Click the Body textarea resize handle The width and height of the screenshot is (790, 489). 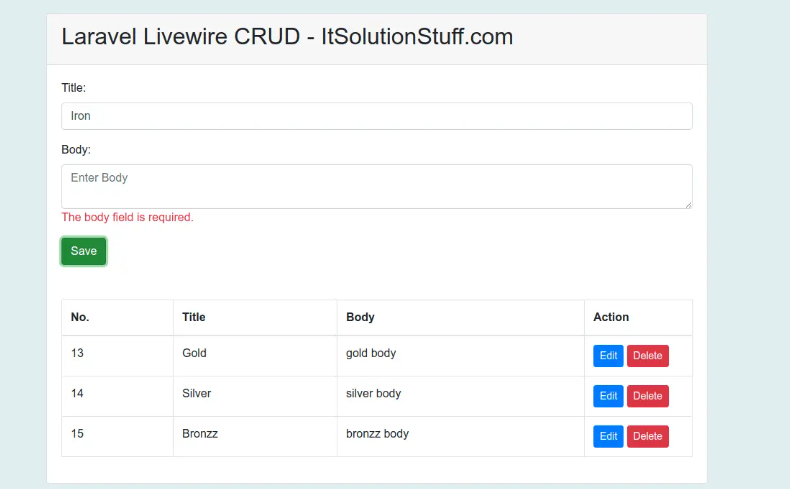(x=688, y=205)
